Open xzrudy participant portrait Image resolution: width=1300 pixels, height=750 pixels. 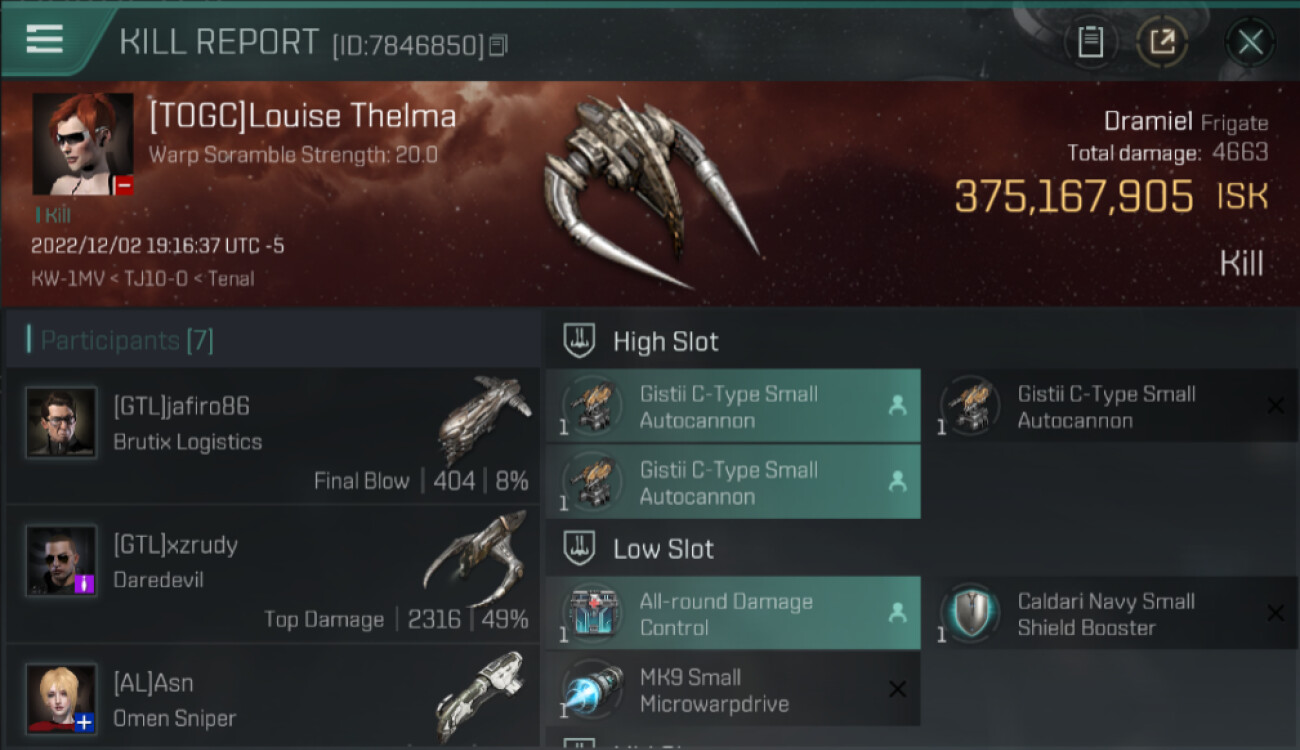[62, 561]
